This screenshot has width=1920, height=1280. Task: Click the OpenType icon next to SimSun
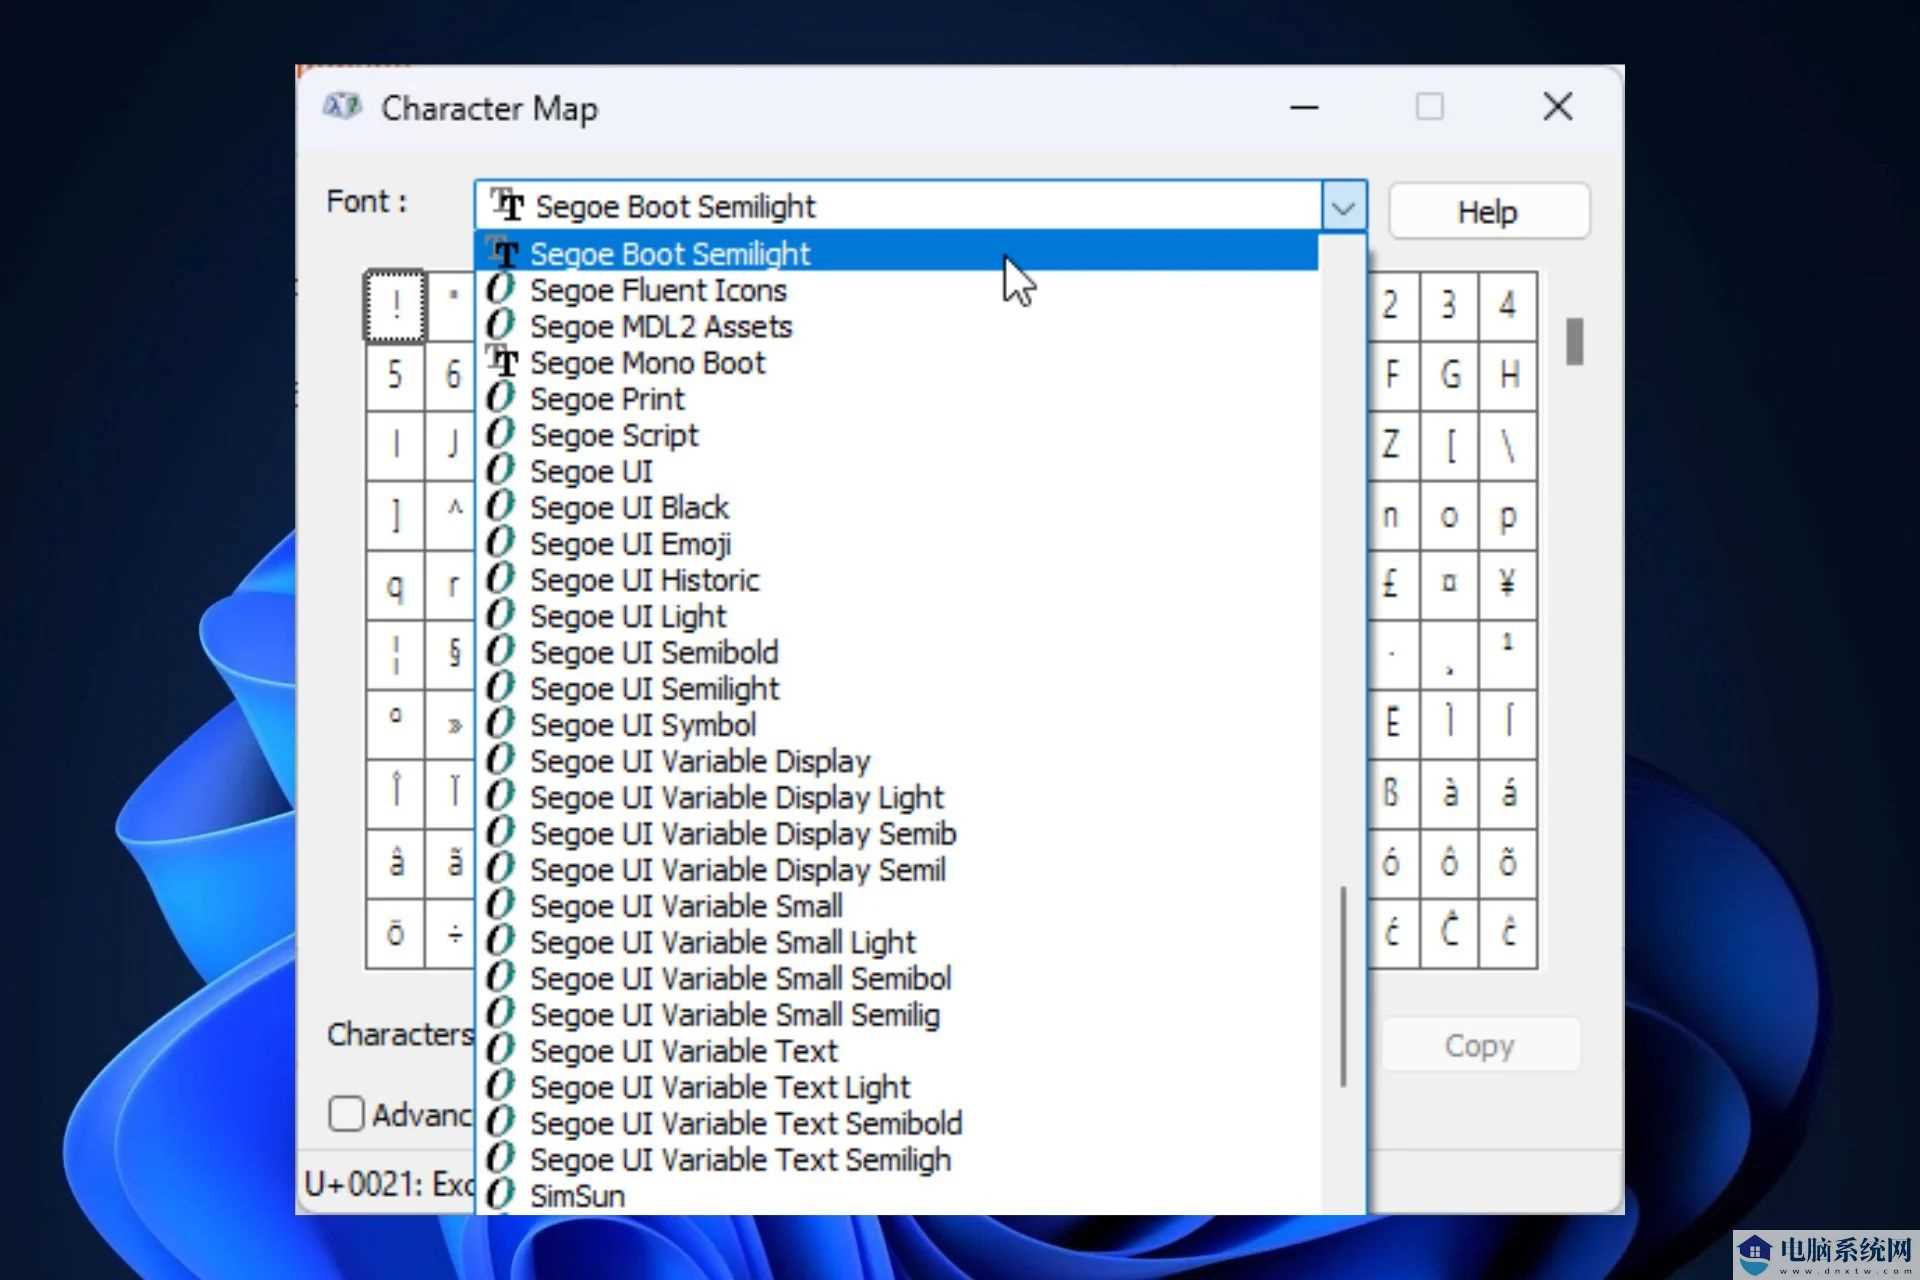[x=501, y=1194]
